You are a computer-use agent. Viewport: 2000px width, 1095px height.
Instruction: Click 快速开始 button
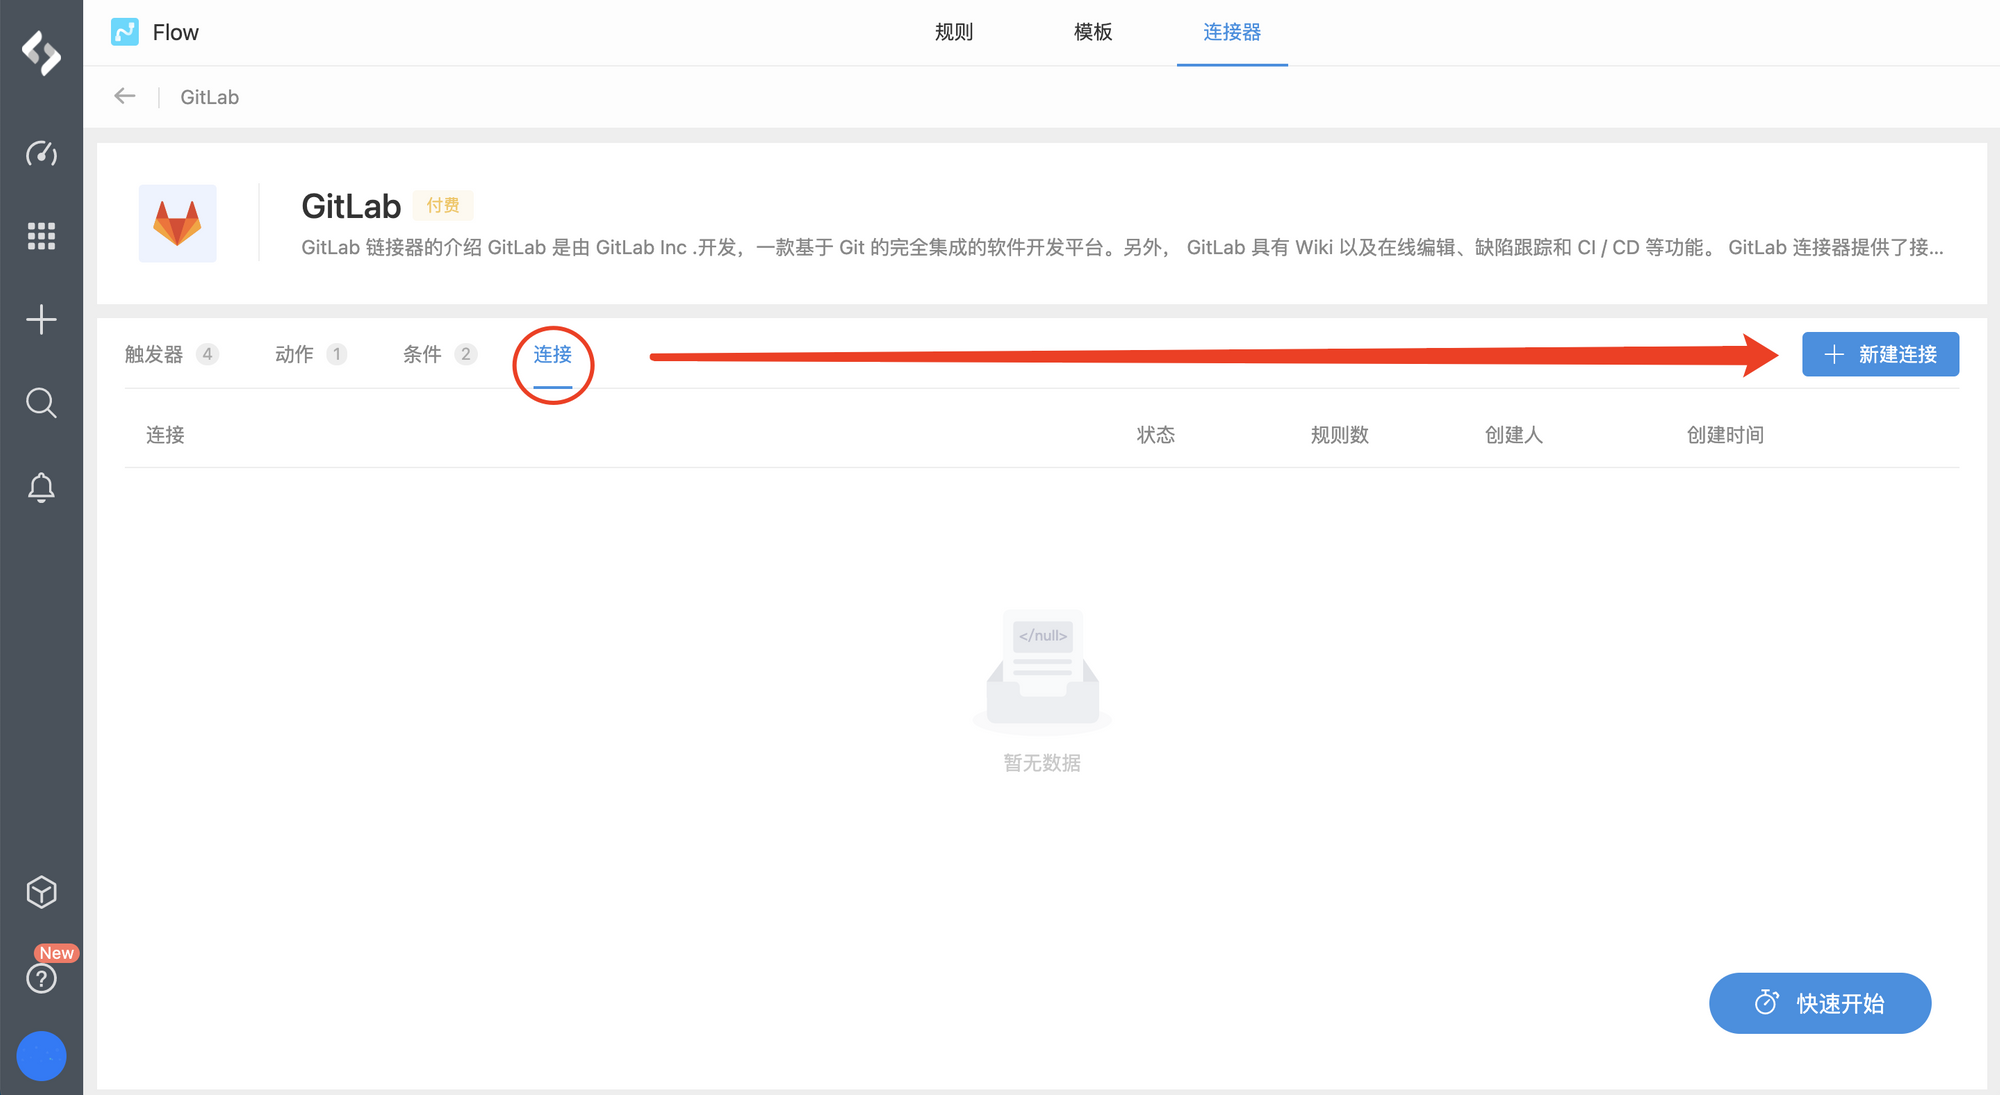click(1820, 1003)
